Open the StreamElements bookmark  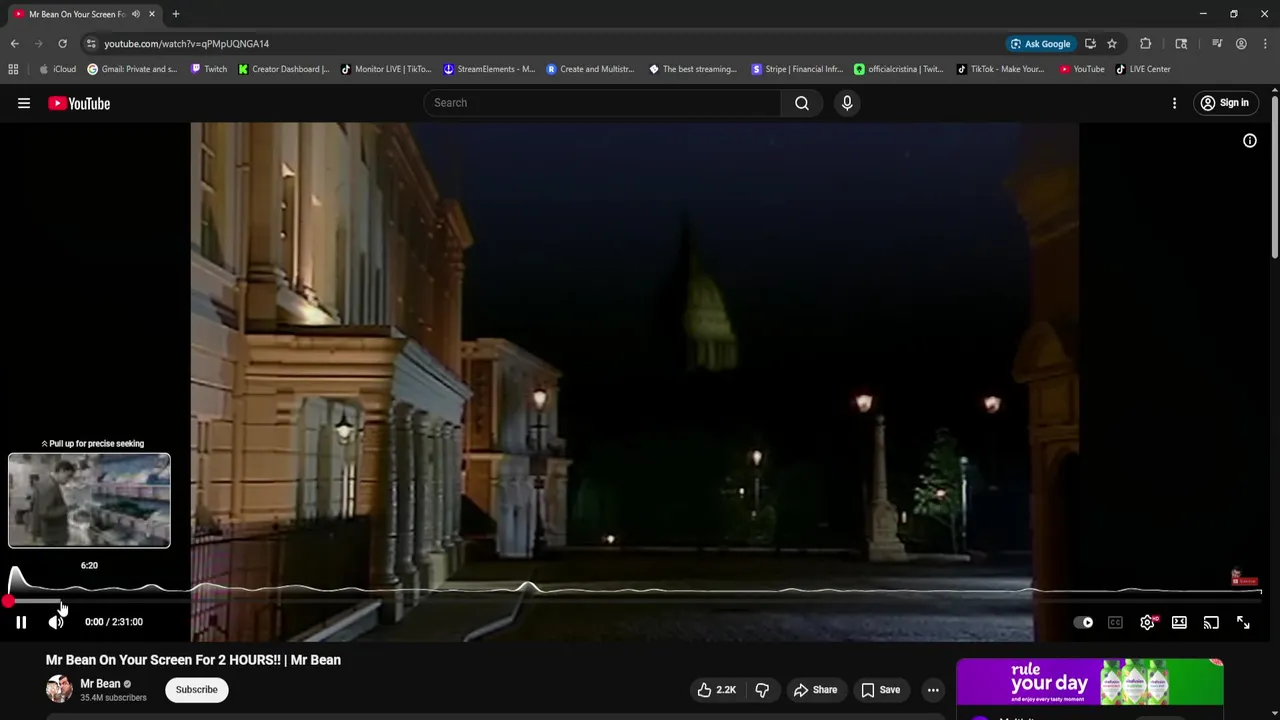click(x=489, y=69)
